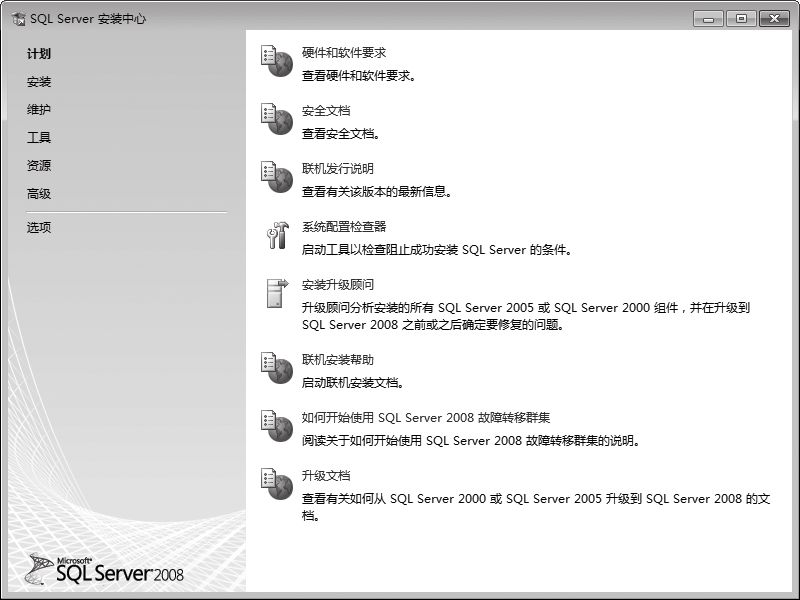View the 联机发行说明 link
The width and height of the screenshot is (800, 600).
338,168
